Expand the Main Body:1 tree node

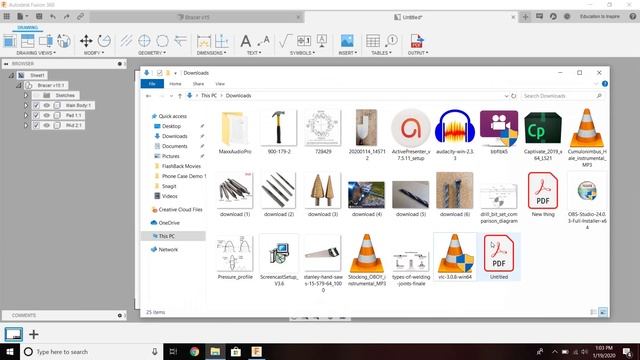(26, 105)
